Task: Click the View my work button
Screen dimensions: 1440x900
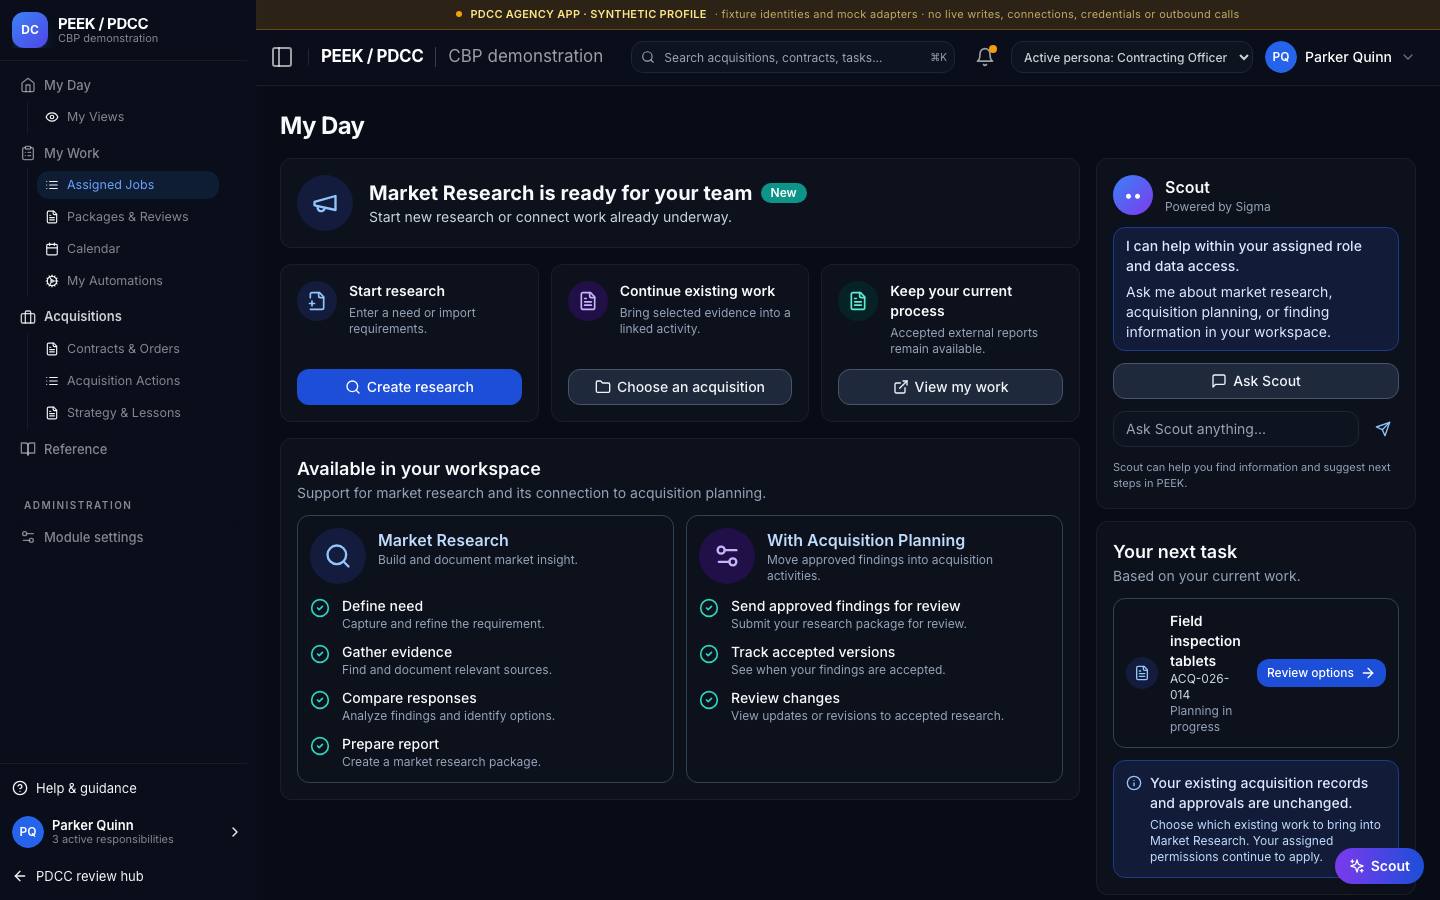Action: click(x=950, y=387)
